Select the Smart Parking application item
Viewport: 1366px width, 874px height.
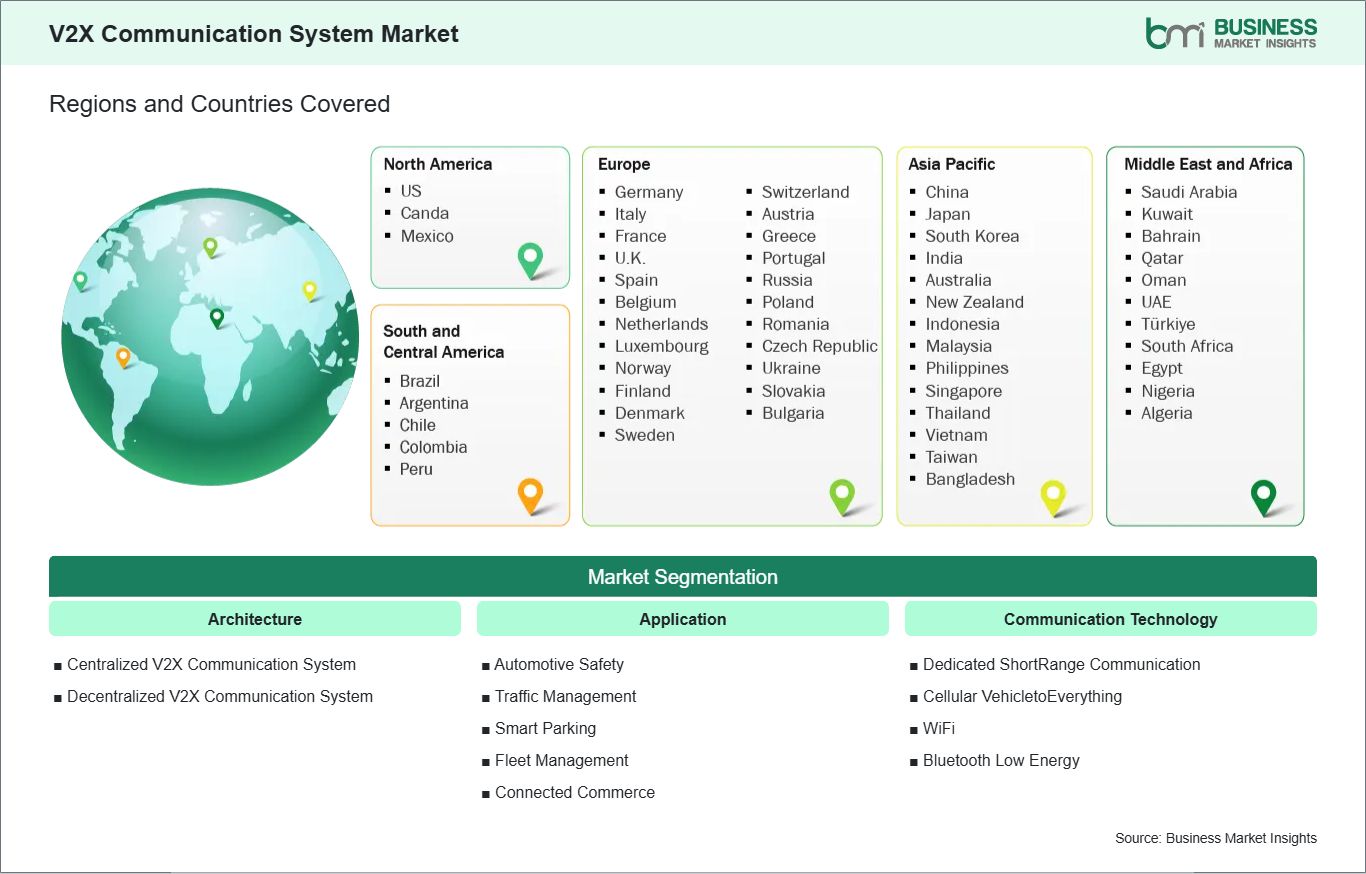545,728
